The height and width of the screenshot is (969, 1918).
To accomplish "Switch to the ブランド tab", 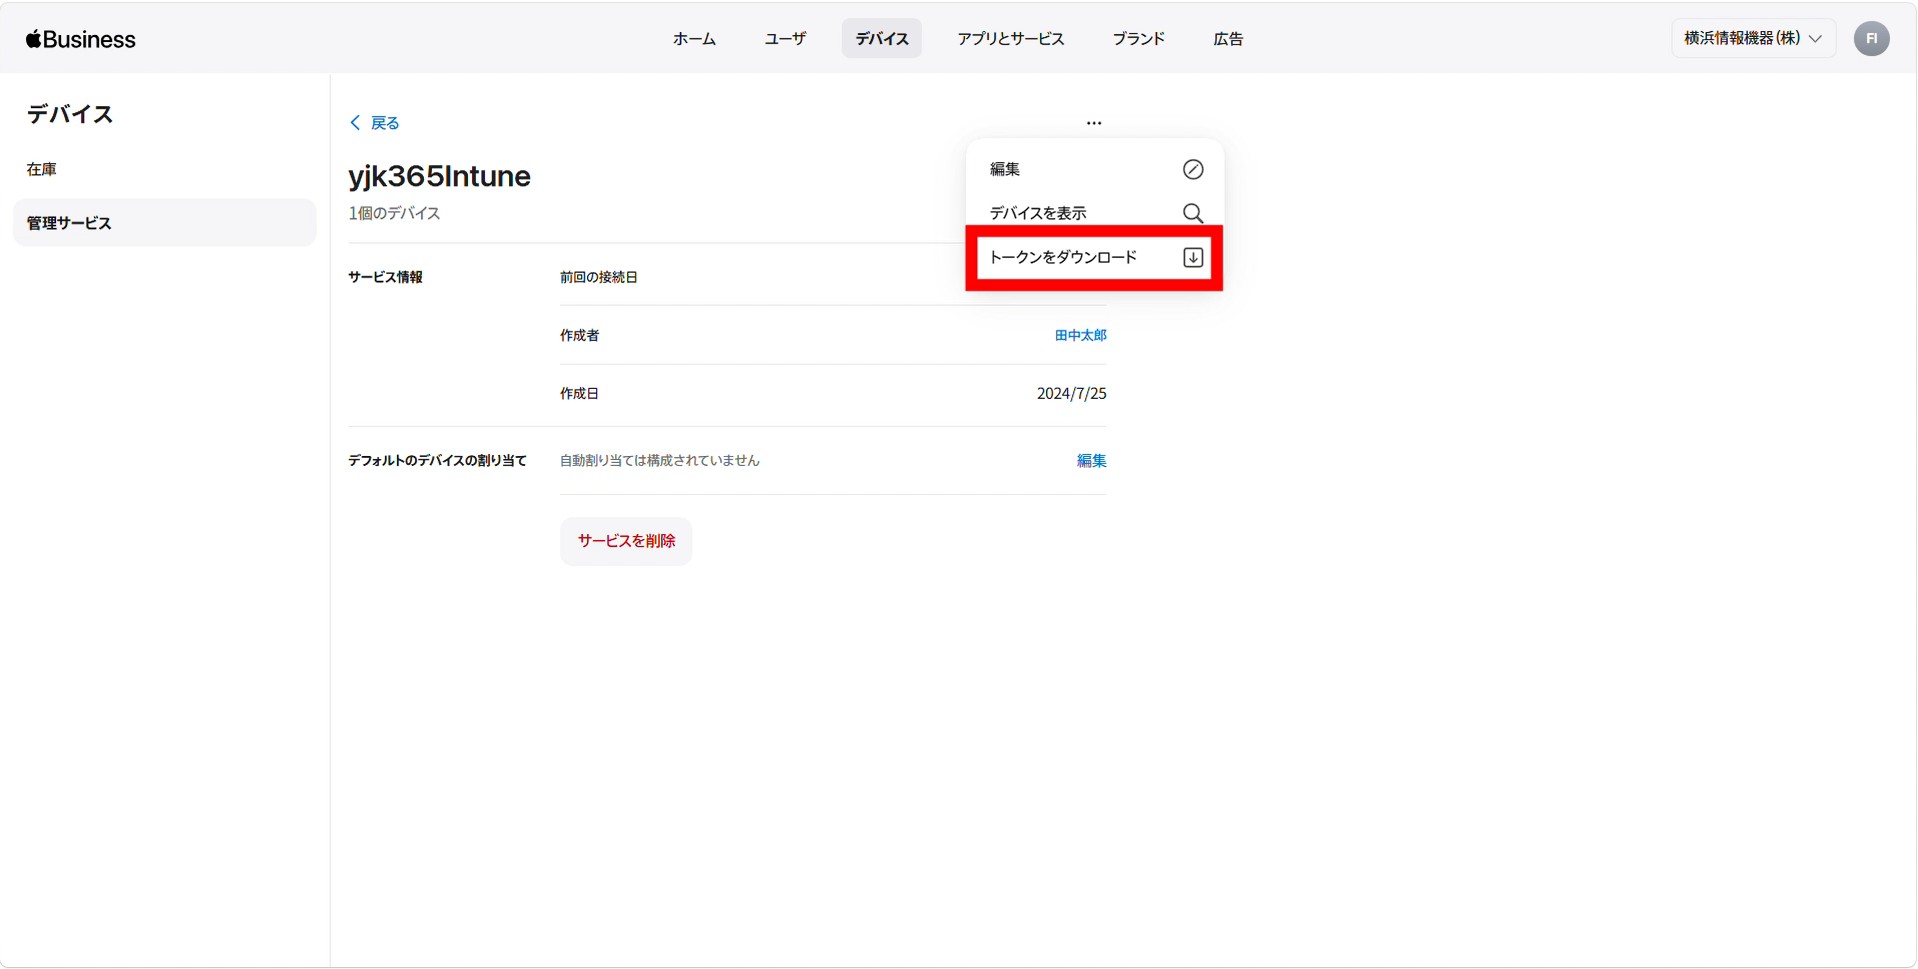I will [x=1139, y=39].
